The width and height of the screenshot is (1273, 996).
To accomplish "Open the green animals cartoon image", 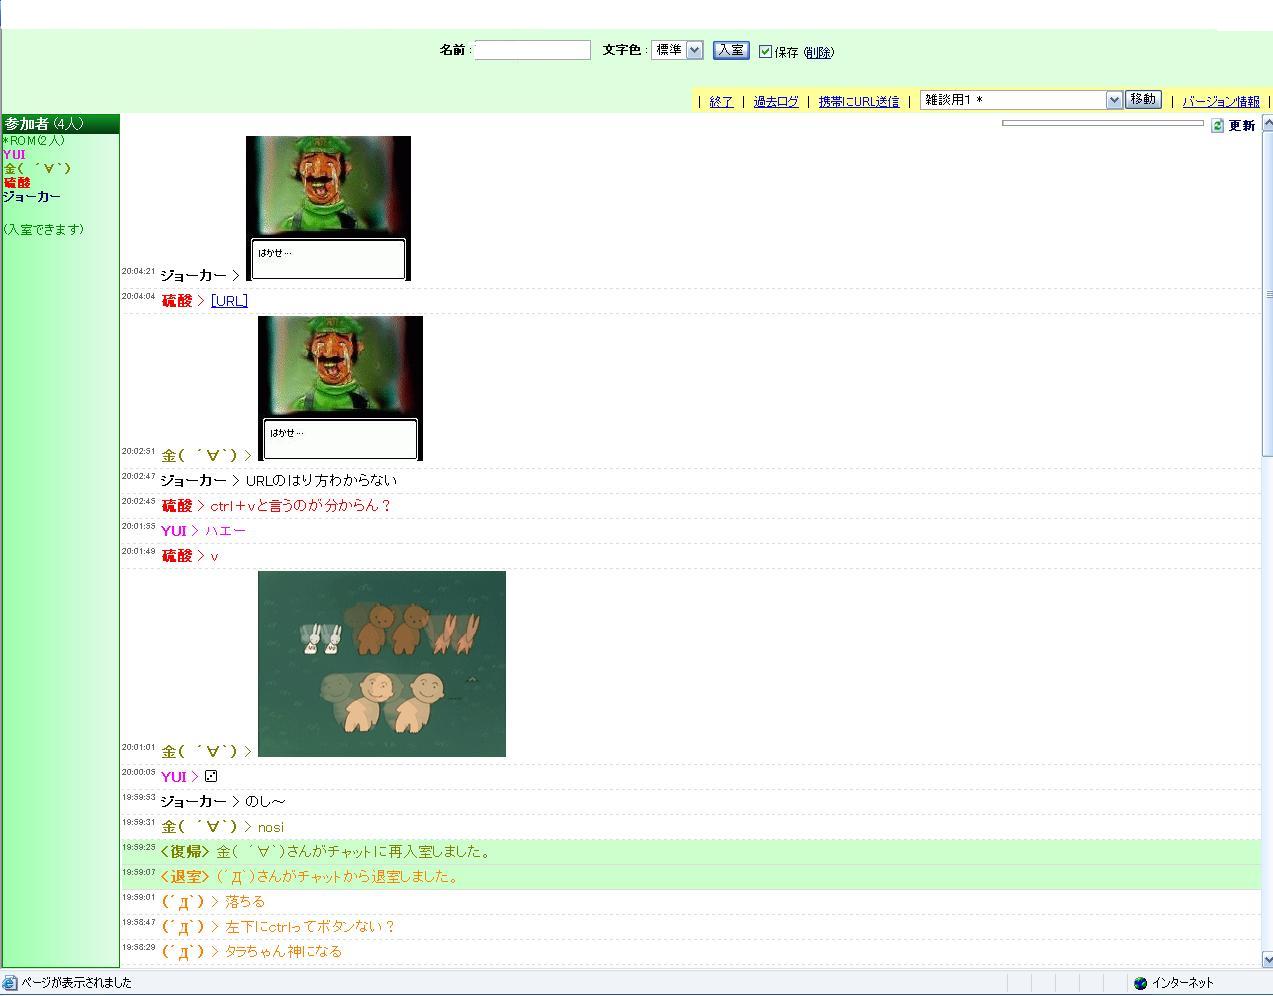I will (x=382, y=664).
